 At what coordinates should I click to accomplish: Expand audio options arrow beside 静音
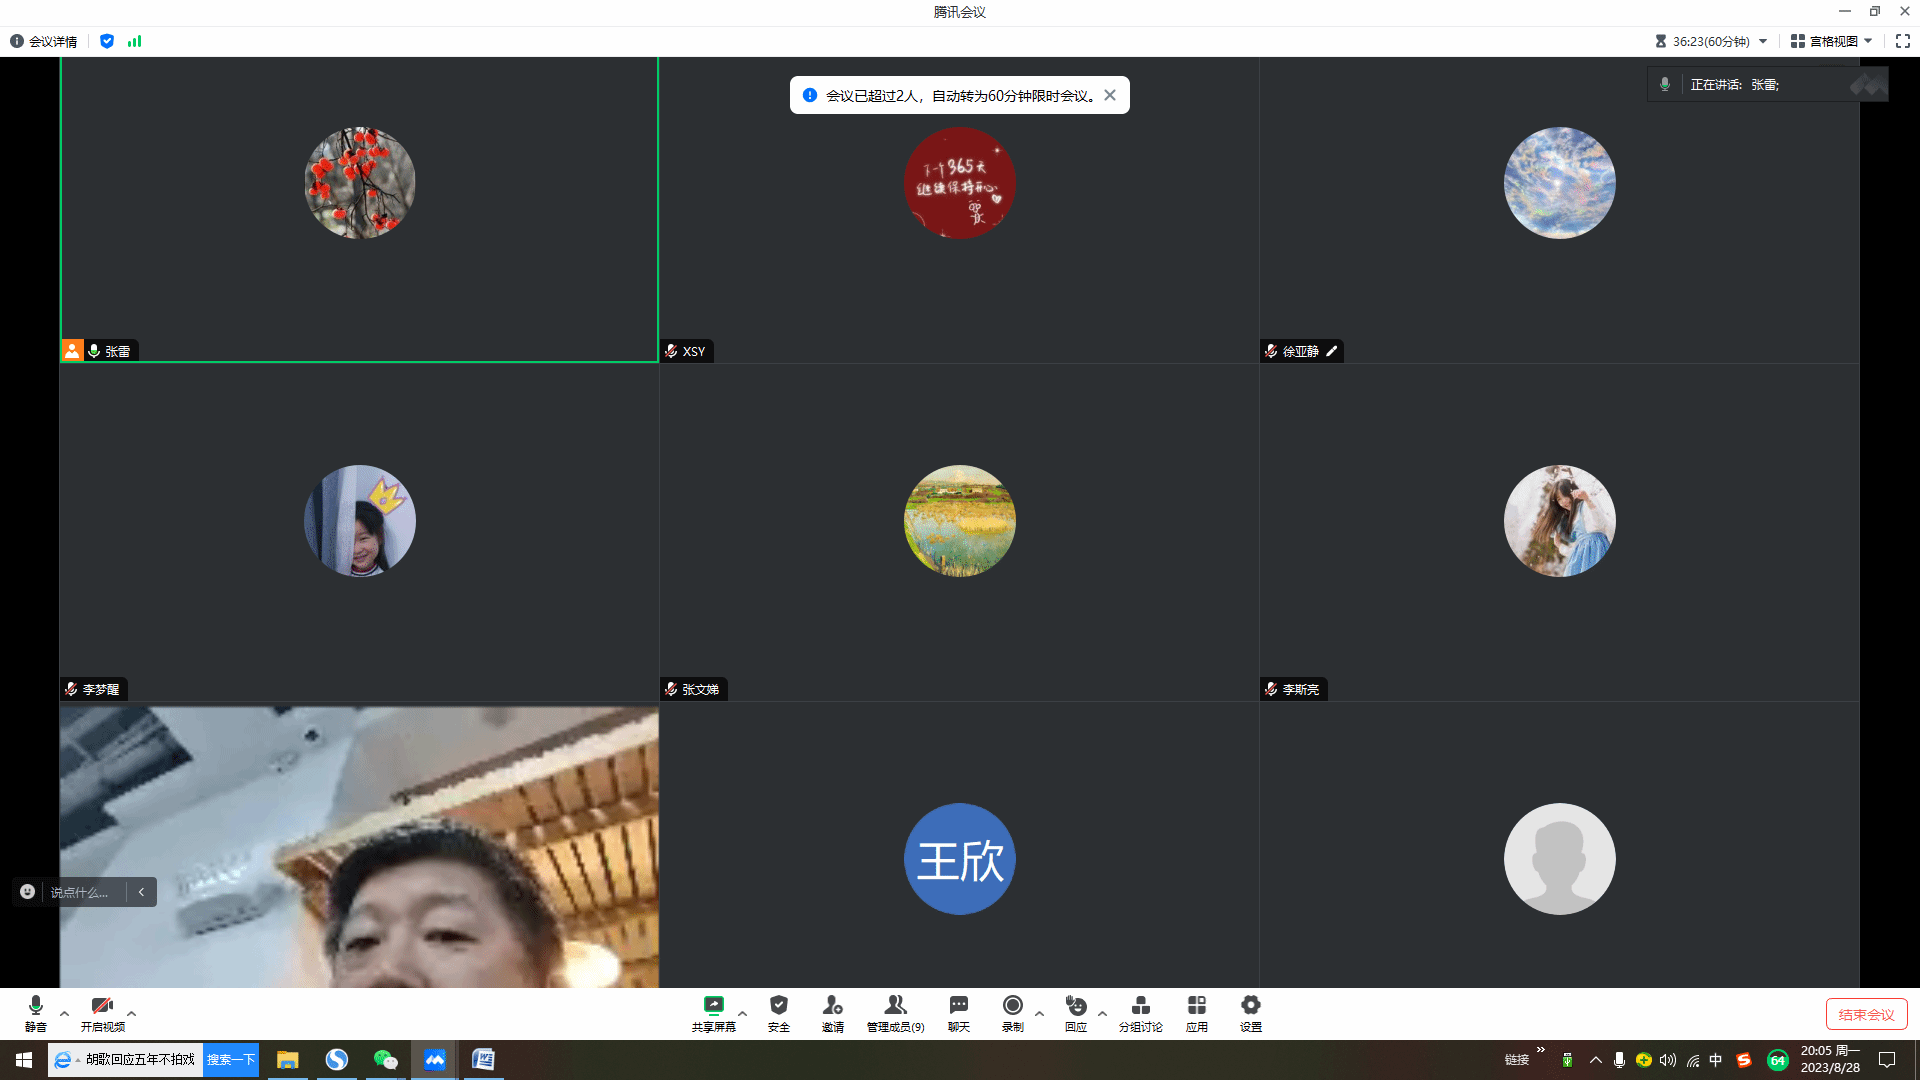(65, 1013)
